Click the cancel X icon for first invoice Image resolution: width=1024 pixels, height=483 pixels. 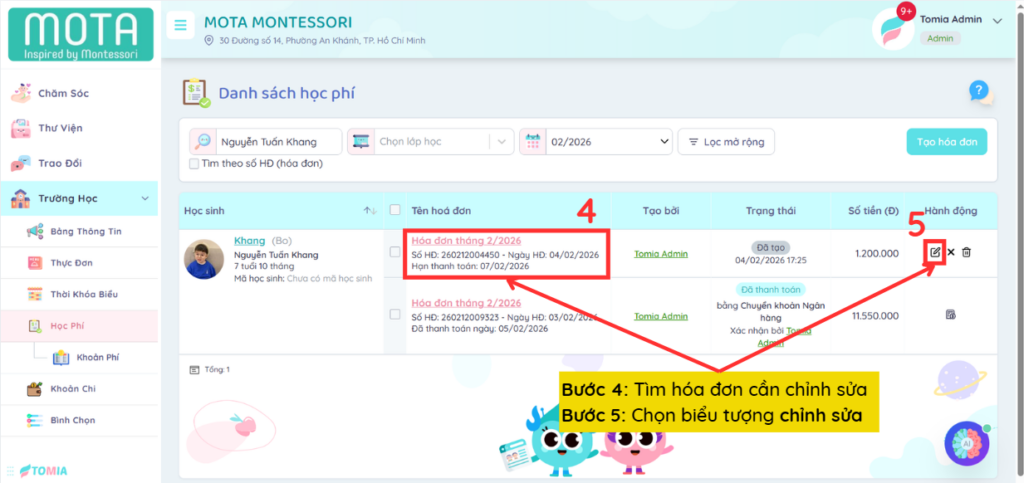(951, 252)
